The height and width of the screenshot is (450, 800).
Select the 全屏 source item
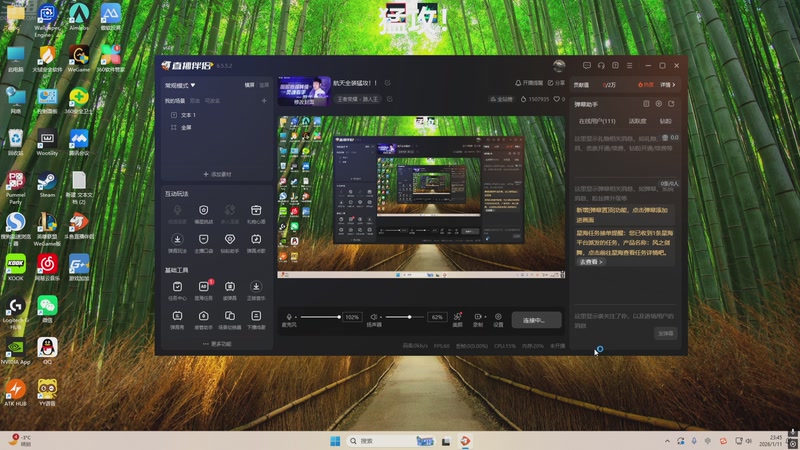tap(181, 128)
